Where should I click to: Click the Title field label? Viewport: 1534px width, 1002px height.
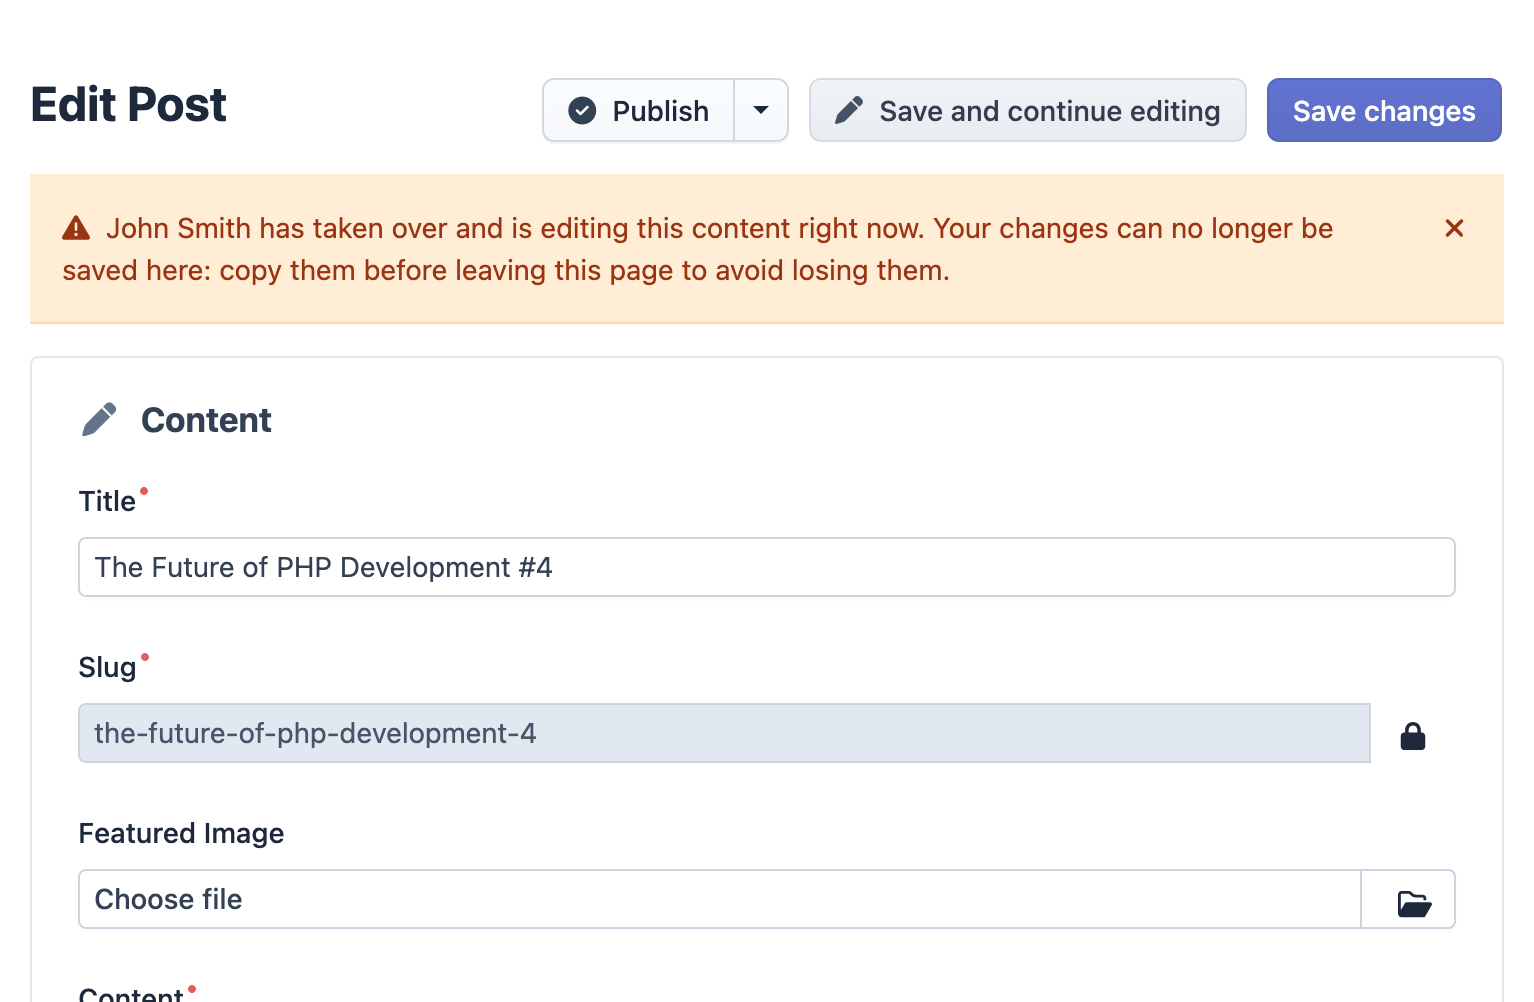click(107, 501)
